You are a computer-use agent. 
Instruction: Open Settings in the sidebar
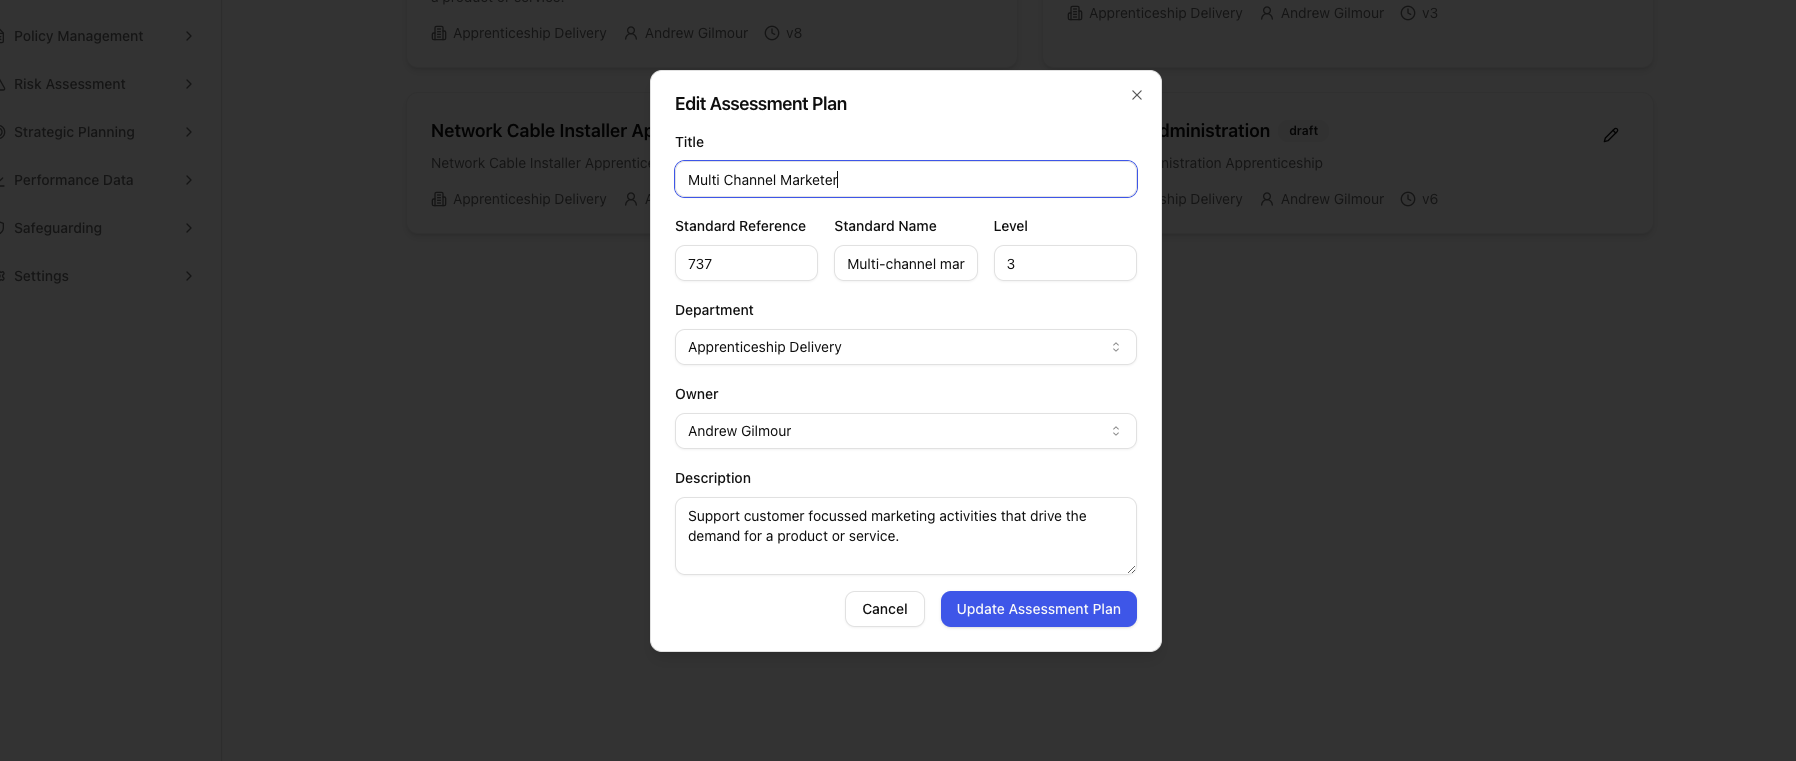42,276
